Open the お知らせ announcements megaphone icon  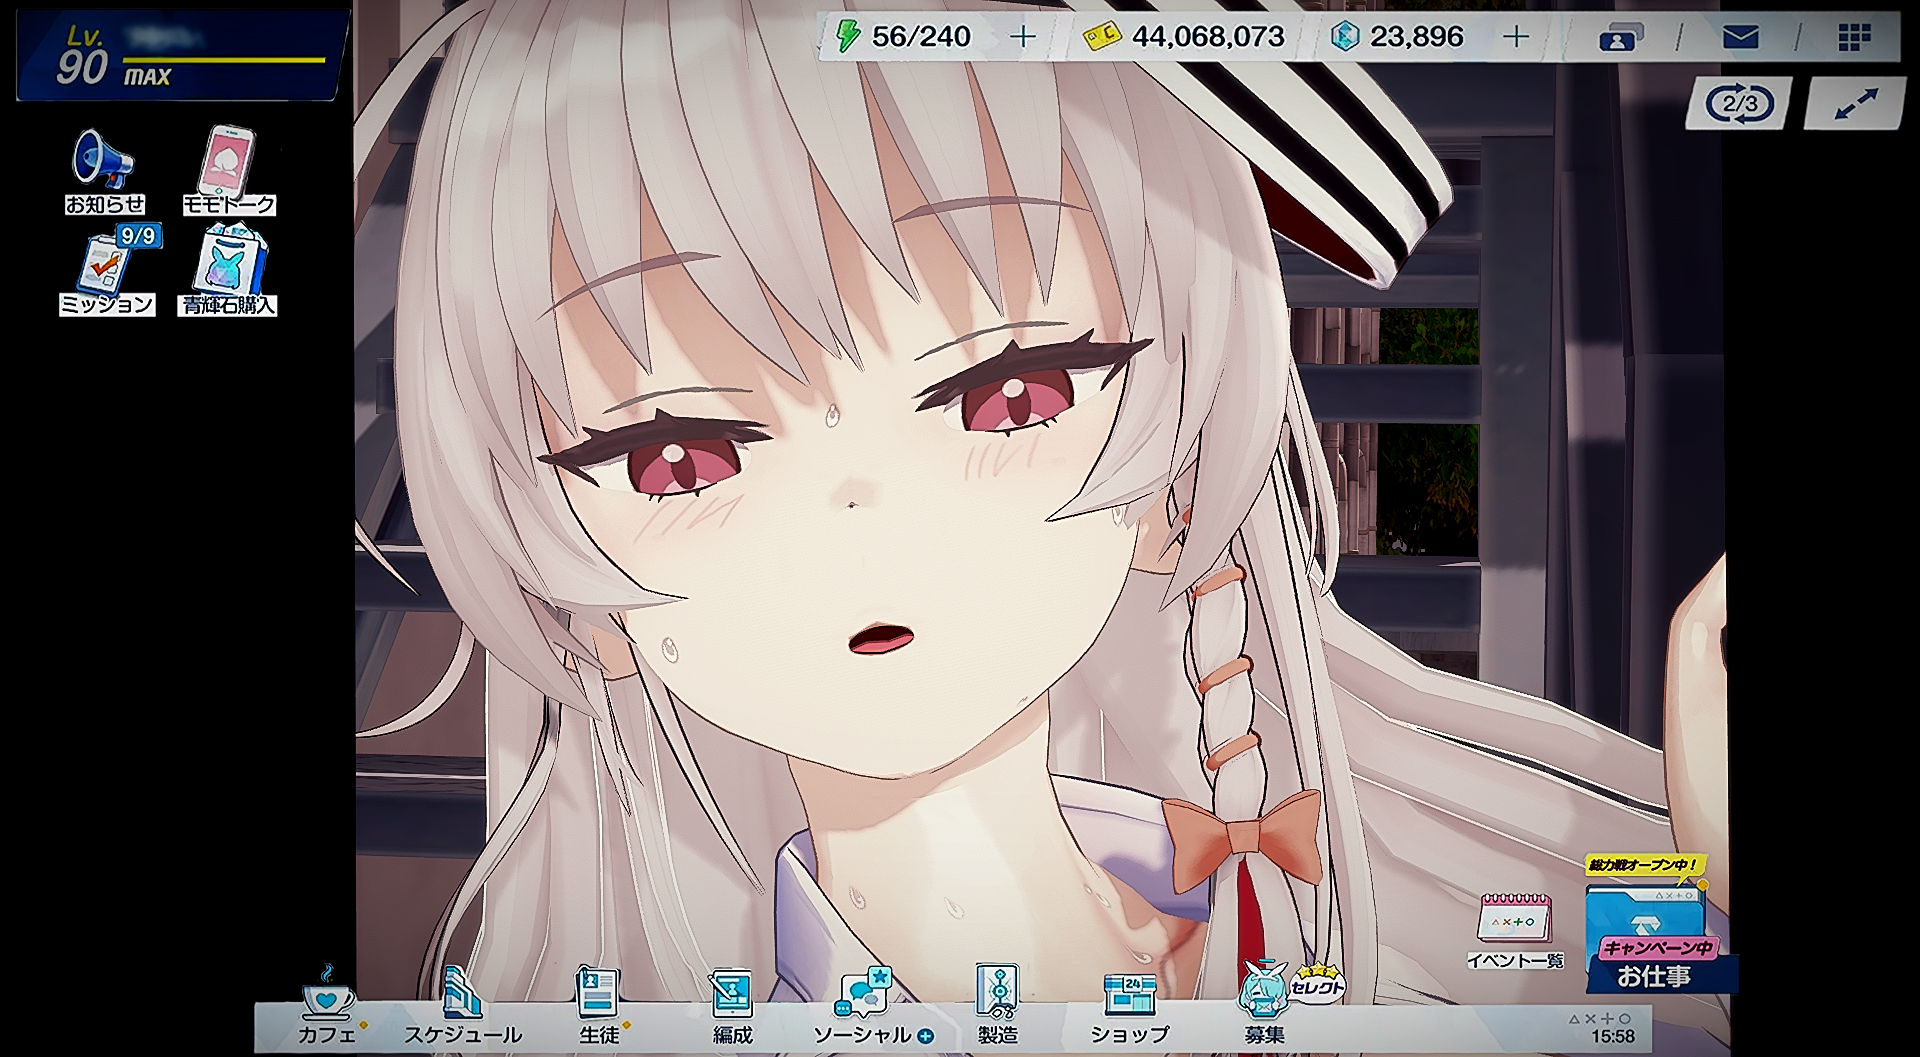[x=104, y=171]
